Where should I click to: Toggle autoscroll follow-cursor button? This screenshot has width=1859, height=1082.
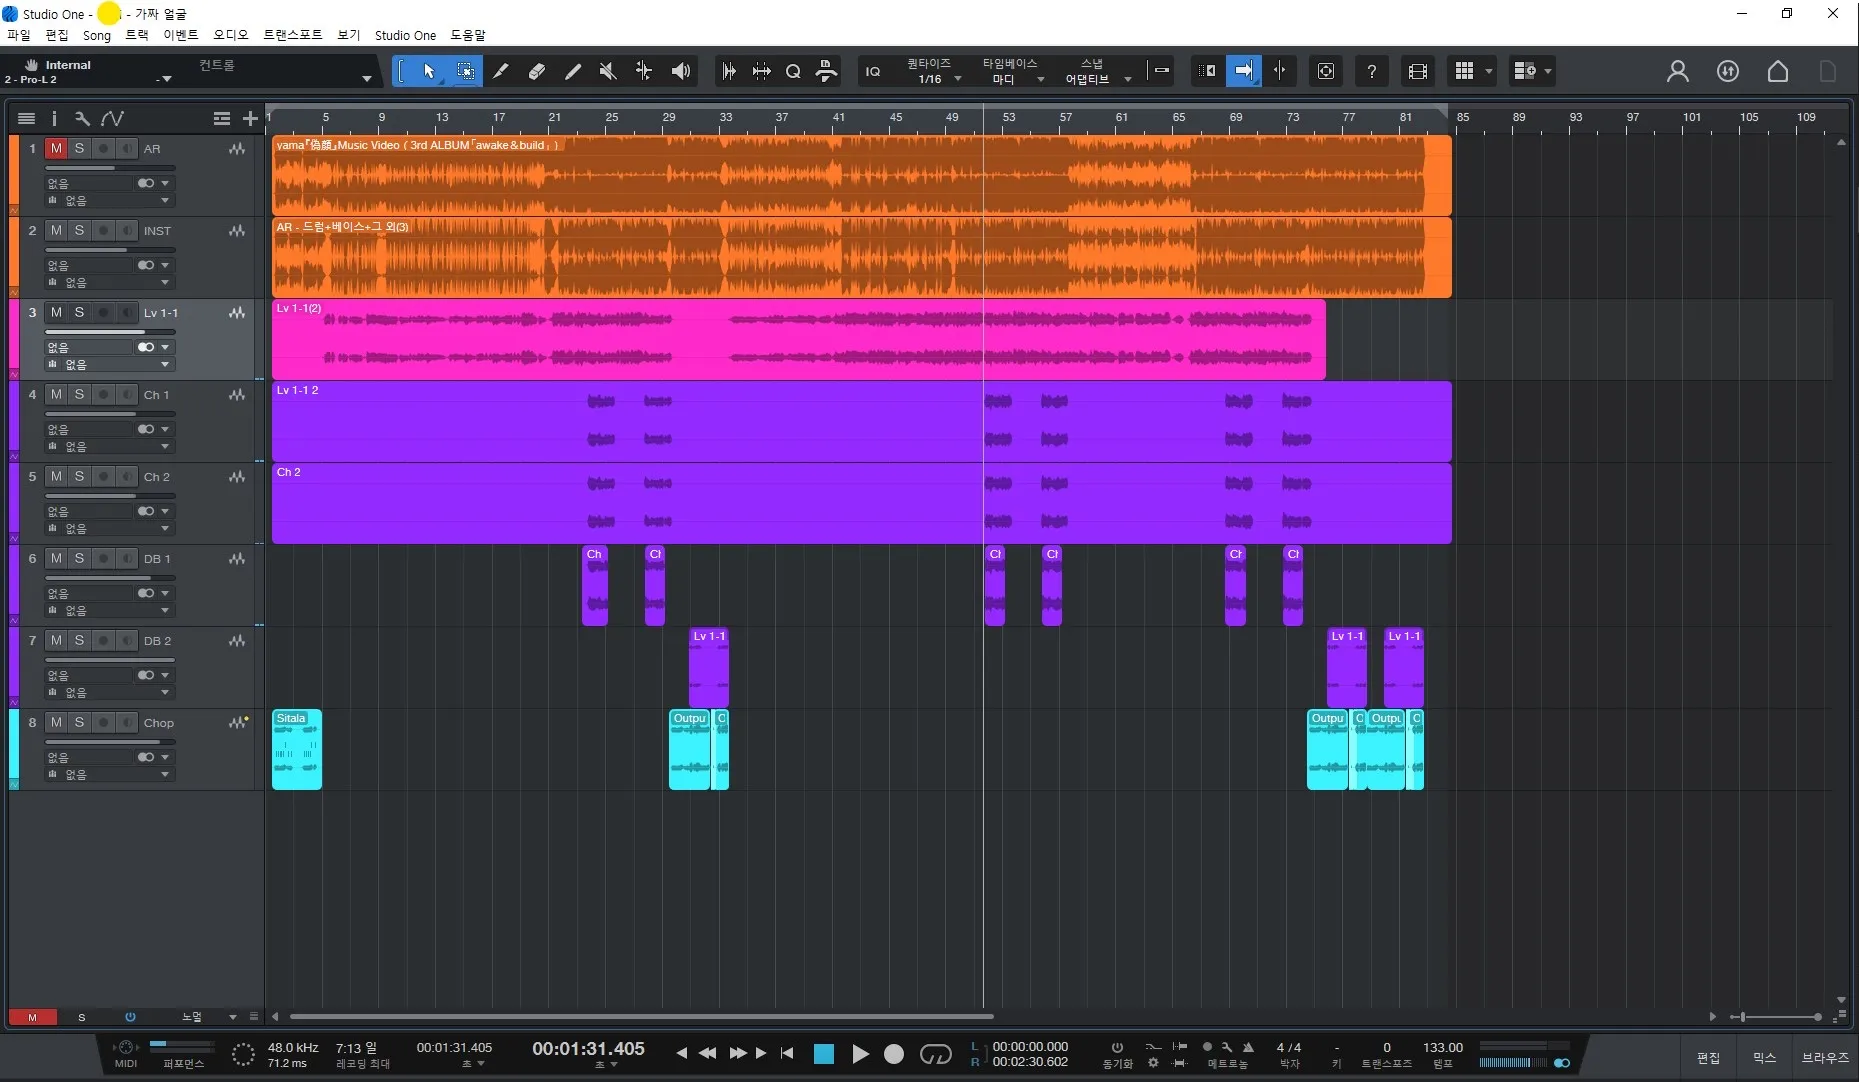click(x=1243, y=71)
